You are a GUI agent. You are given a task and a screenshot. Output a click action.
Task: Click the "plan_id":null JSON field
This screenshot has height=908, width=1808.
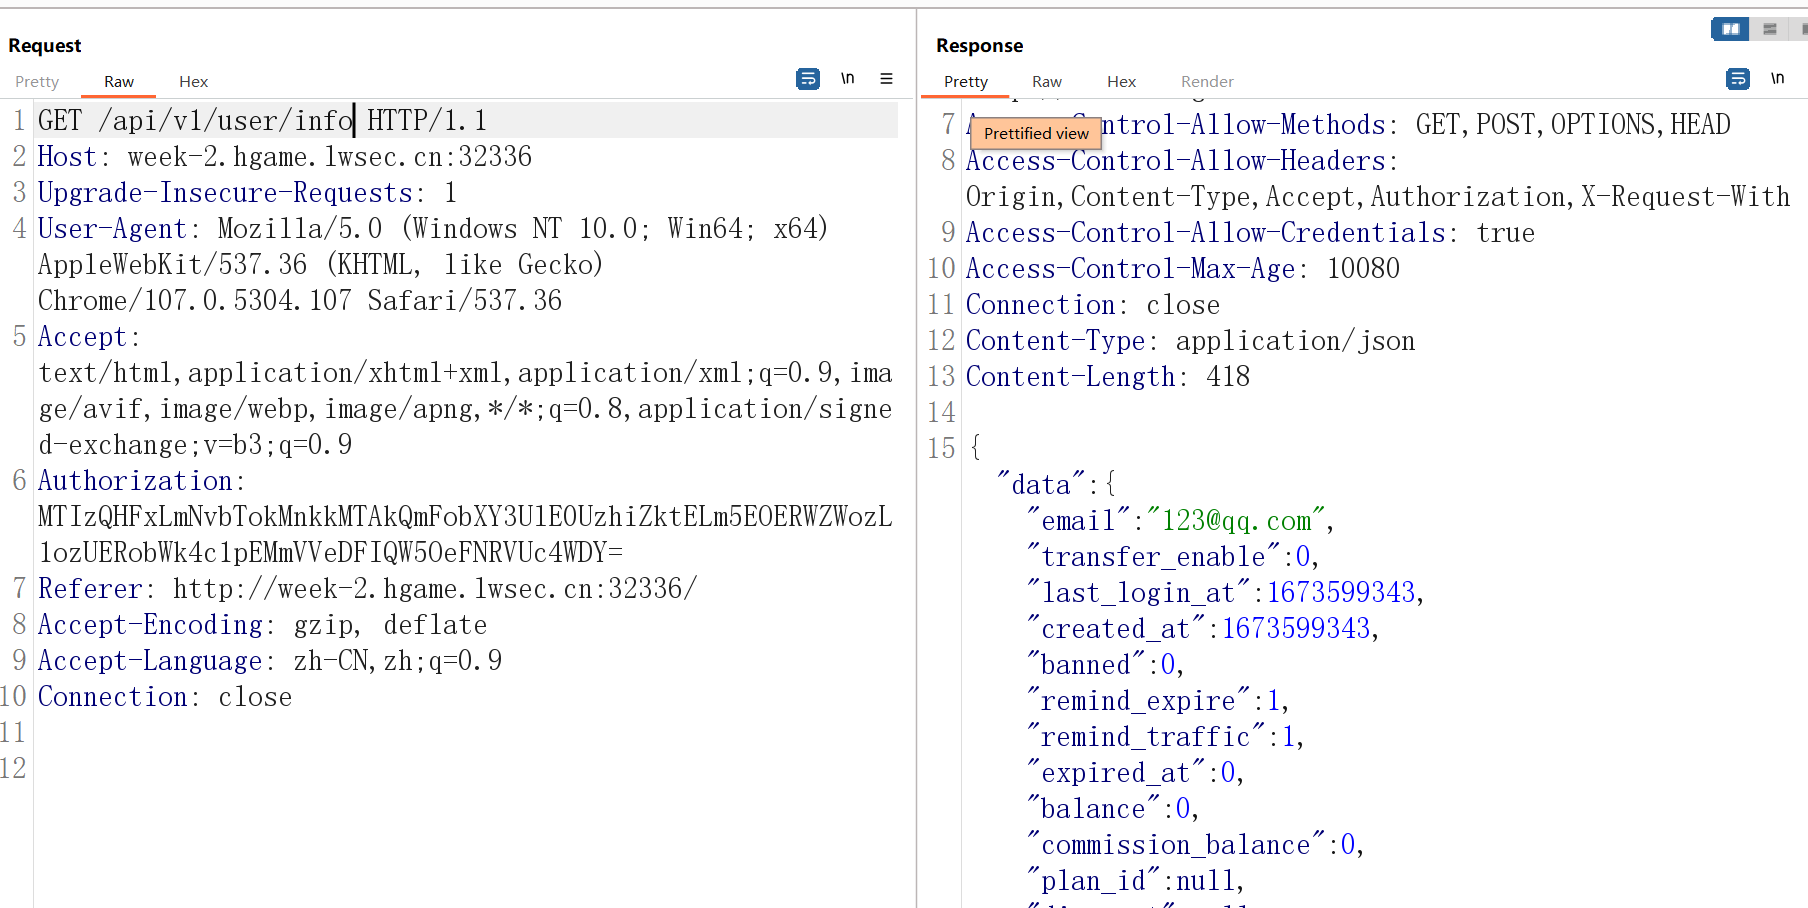[x=1131, y=881]
